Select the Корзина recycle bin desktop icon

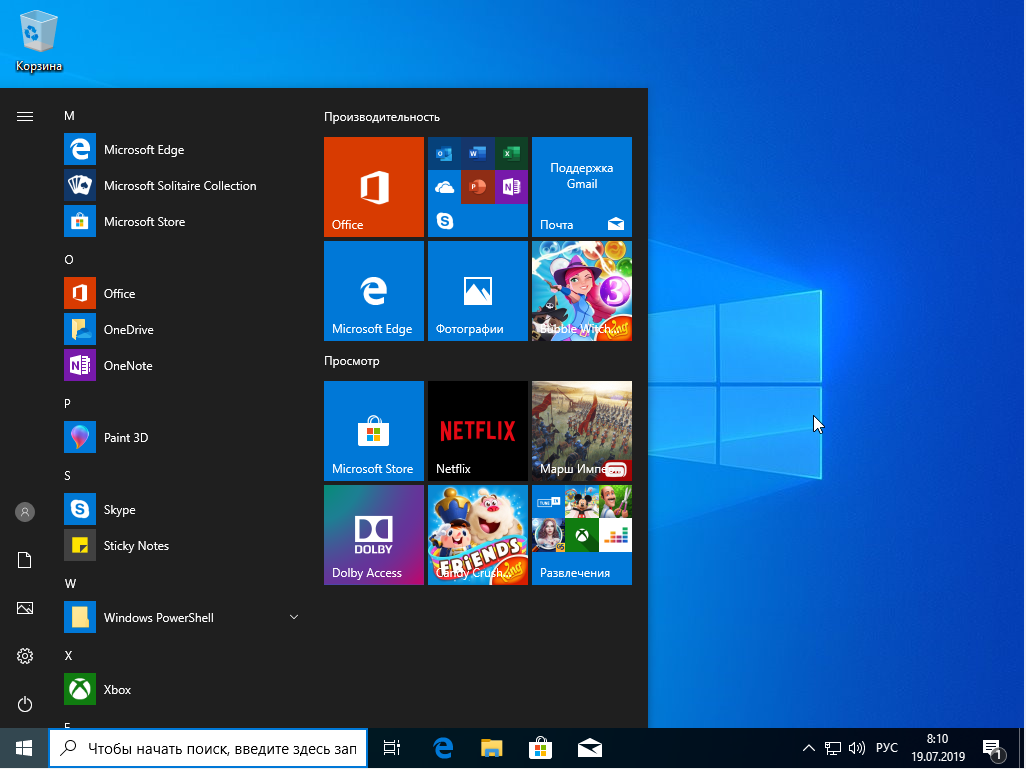[x=39, y=42]
